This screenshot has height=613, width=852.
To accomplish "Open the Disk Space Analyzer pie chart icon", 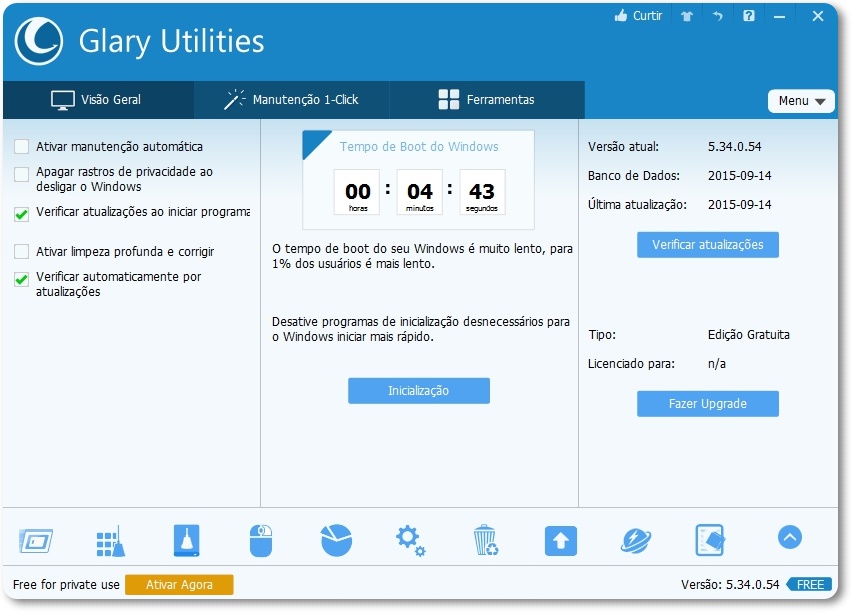I will coord(336,540).
